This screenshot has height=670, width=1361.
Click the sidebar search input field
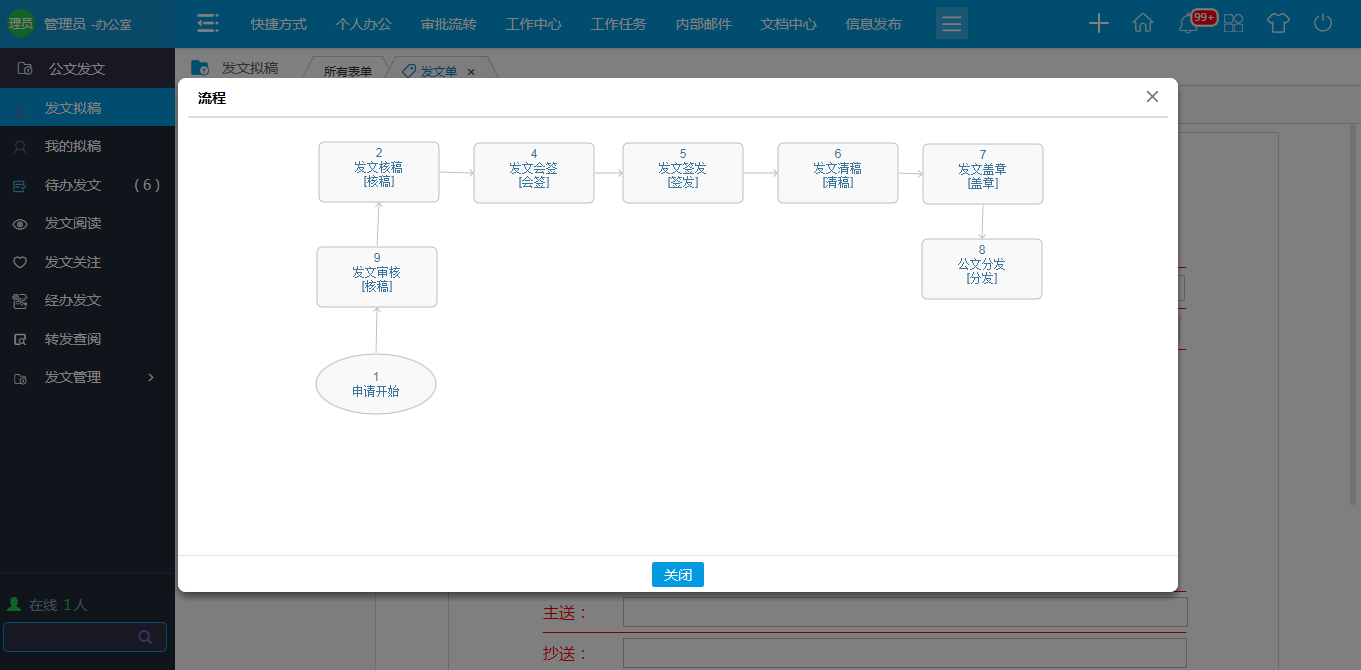68,637
